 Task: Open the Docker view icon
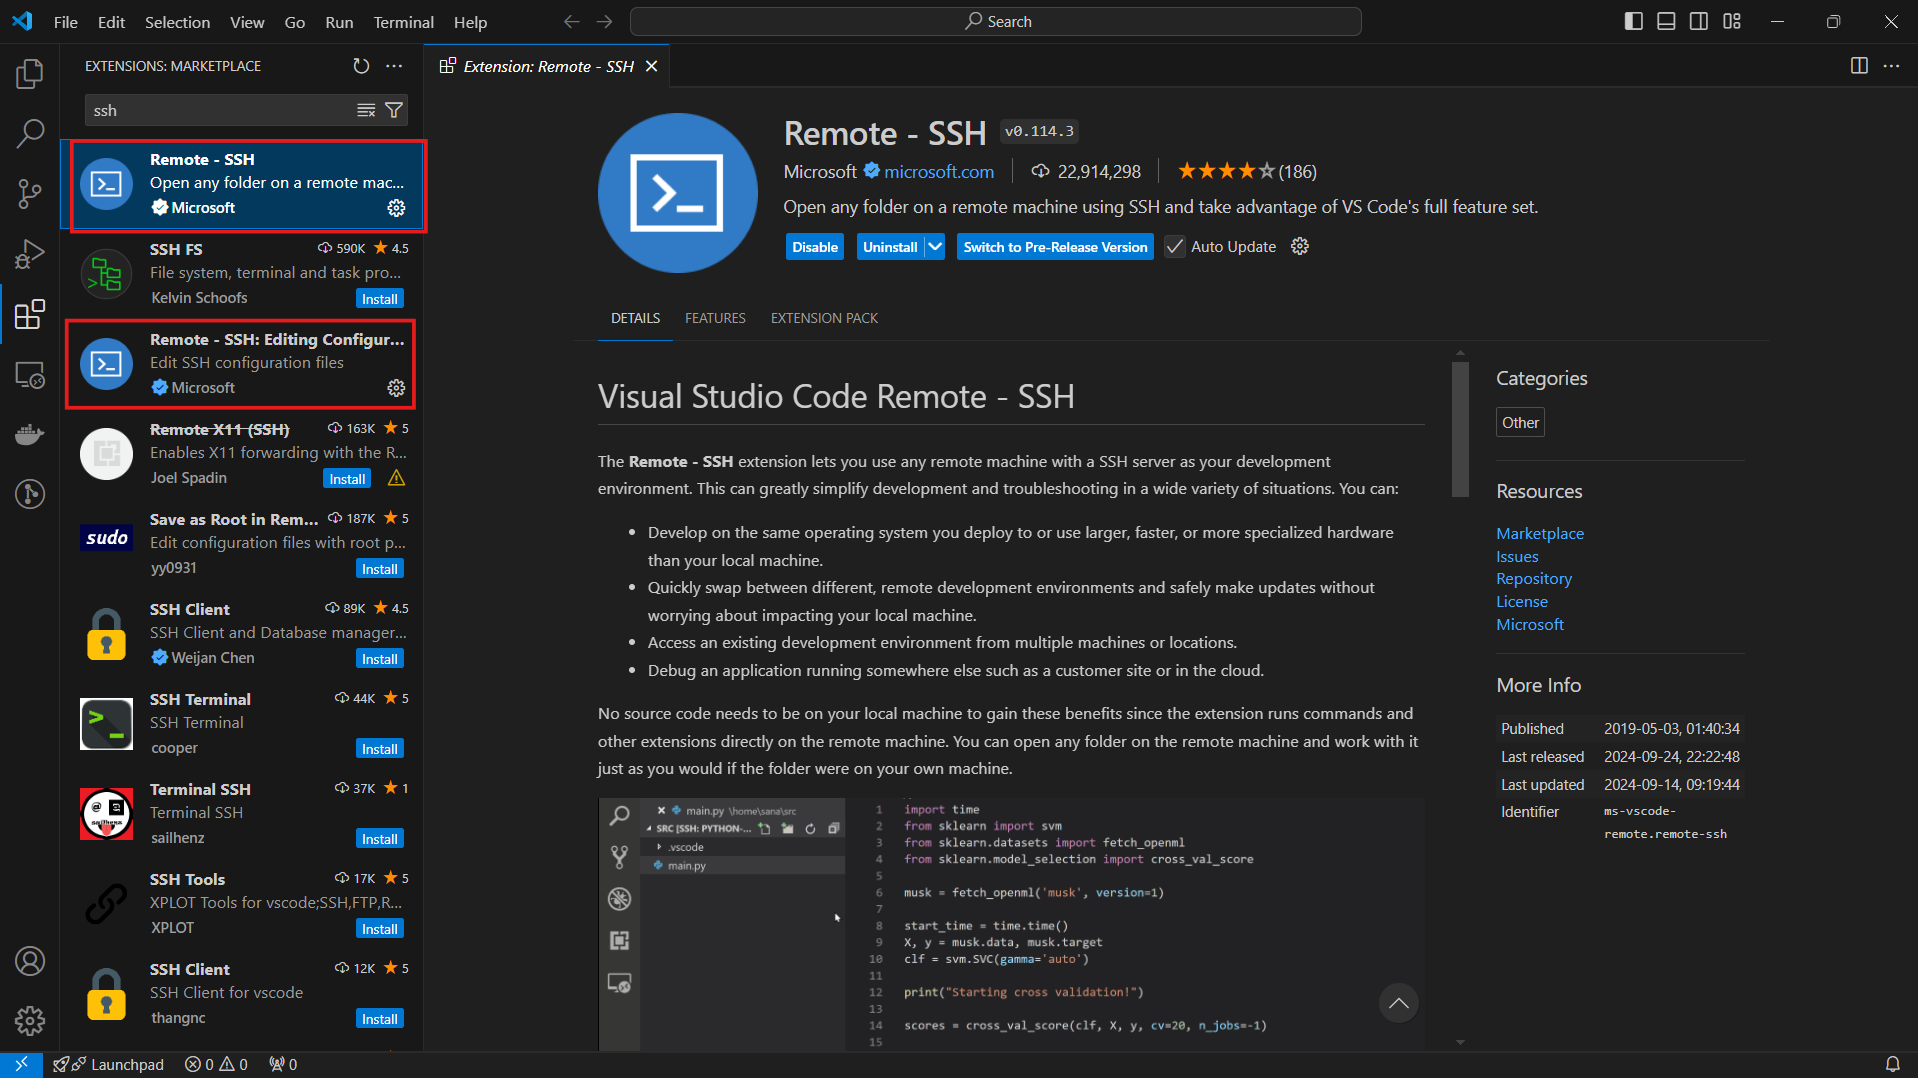click(x=30, y=434)
